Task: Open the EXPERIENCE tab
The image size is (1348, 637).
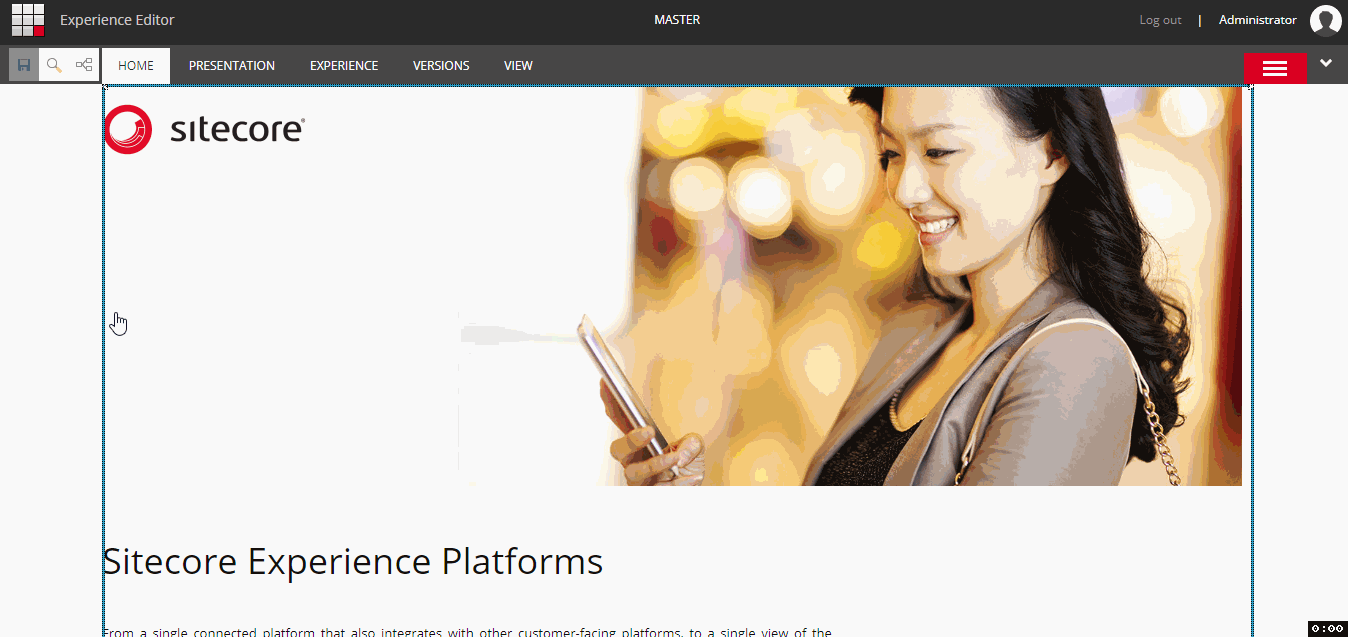Action: click(344, 66)
